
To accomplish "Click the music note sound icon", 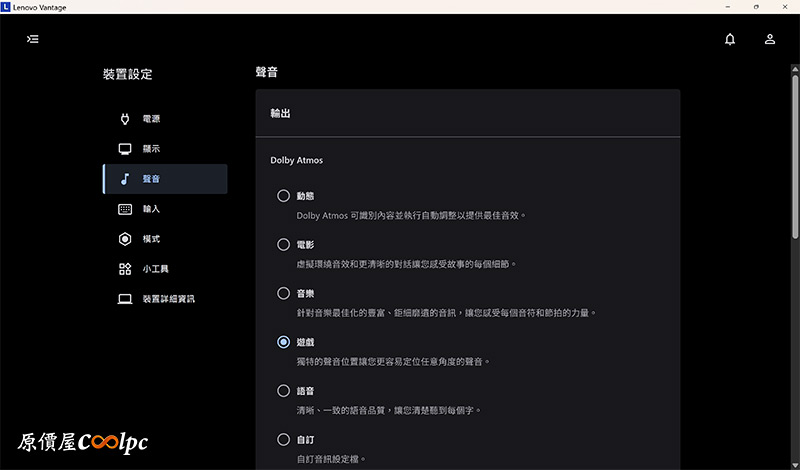I will pos(124,179).
